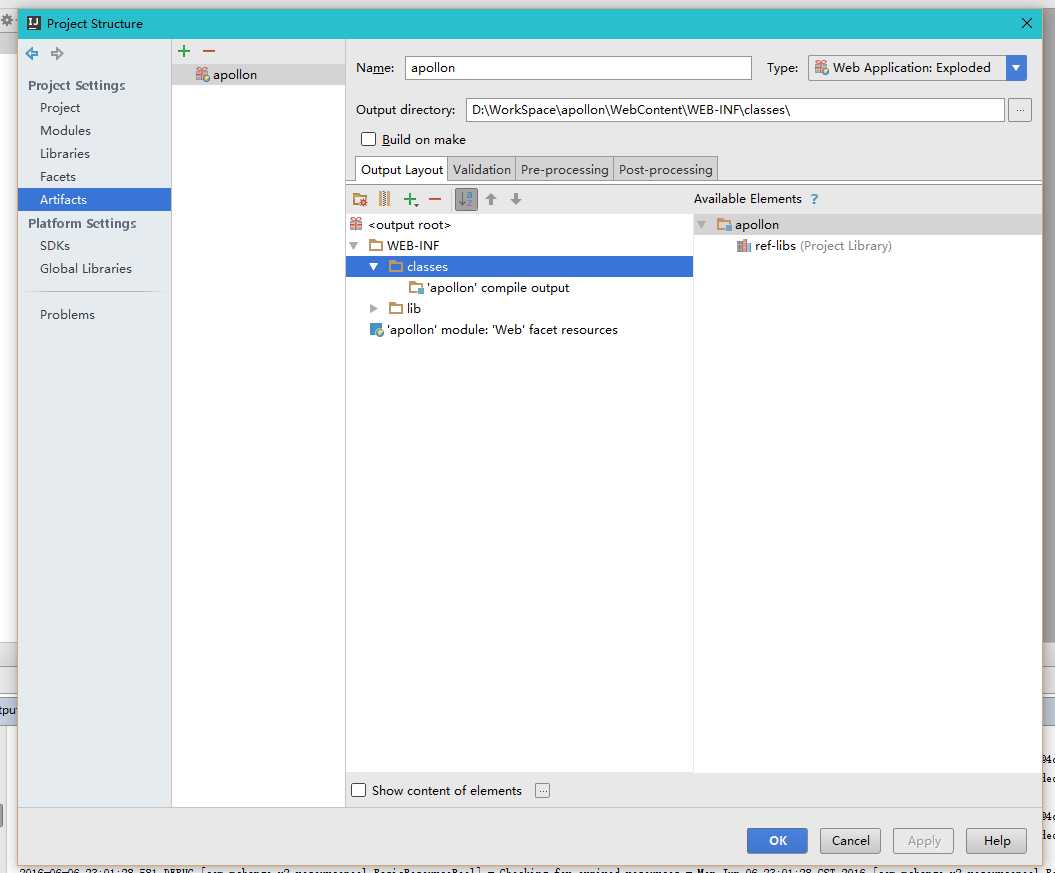
Task: Select ref-libs Project Library item
Action: point(814,246)
